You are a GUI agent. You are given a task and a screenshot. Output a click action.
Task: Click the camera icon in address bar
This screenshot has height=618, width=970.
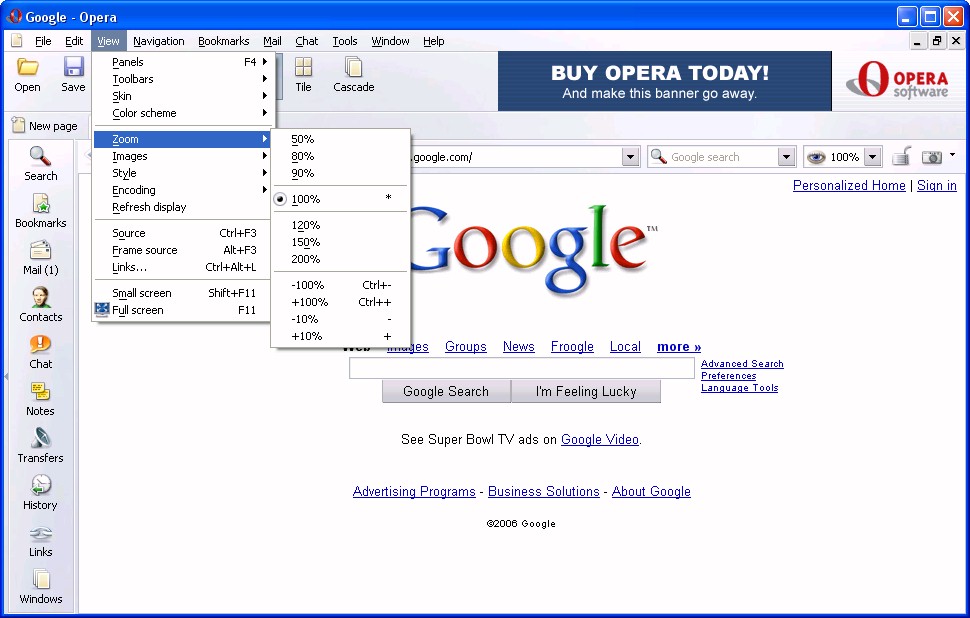(931, 157)
